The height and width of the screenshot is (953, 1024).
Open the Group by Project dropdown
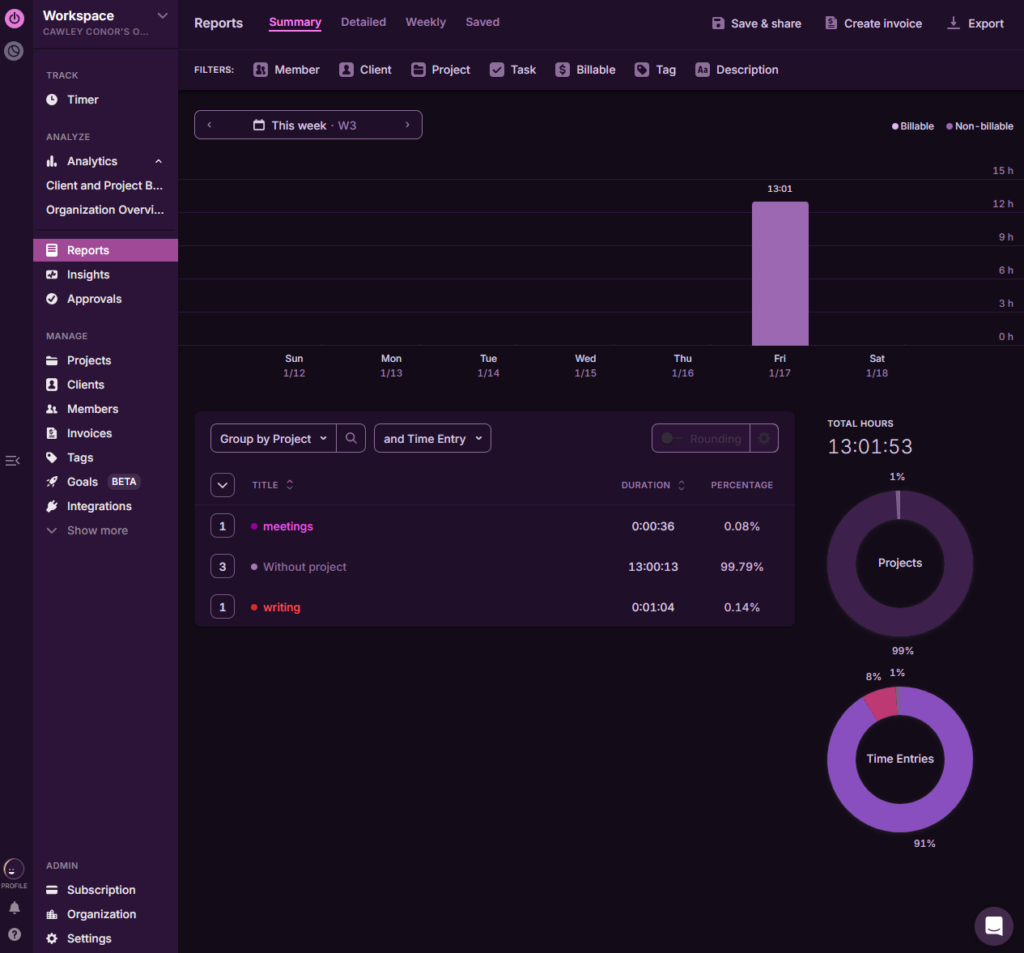(273, 438)
